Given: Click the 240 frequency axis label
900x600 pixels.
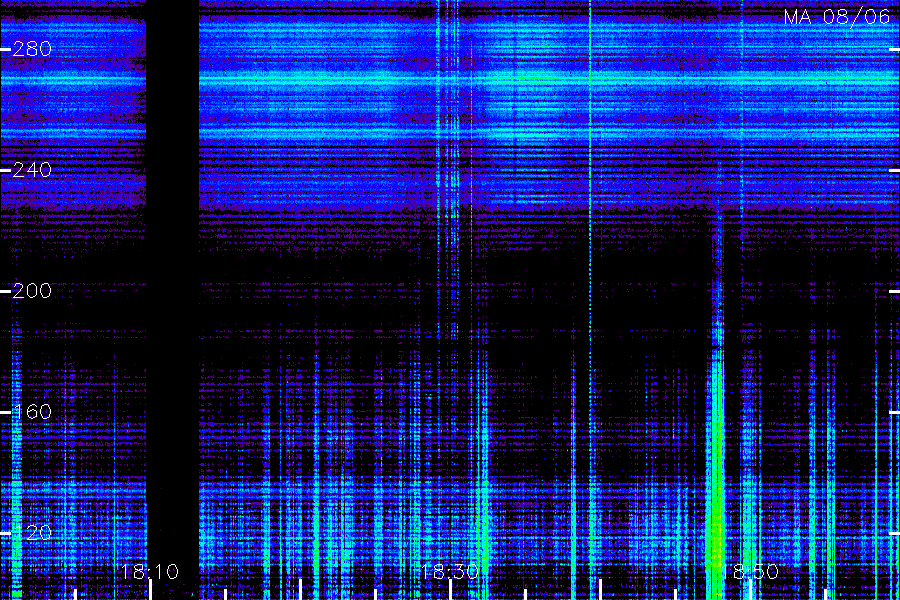Looking at the screenshot, I should pos(32,170).
